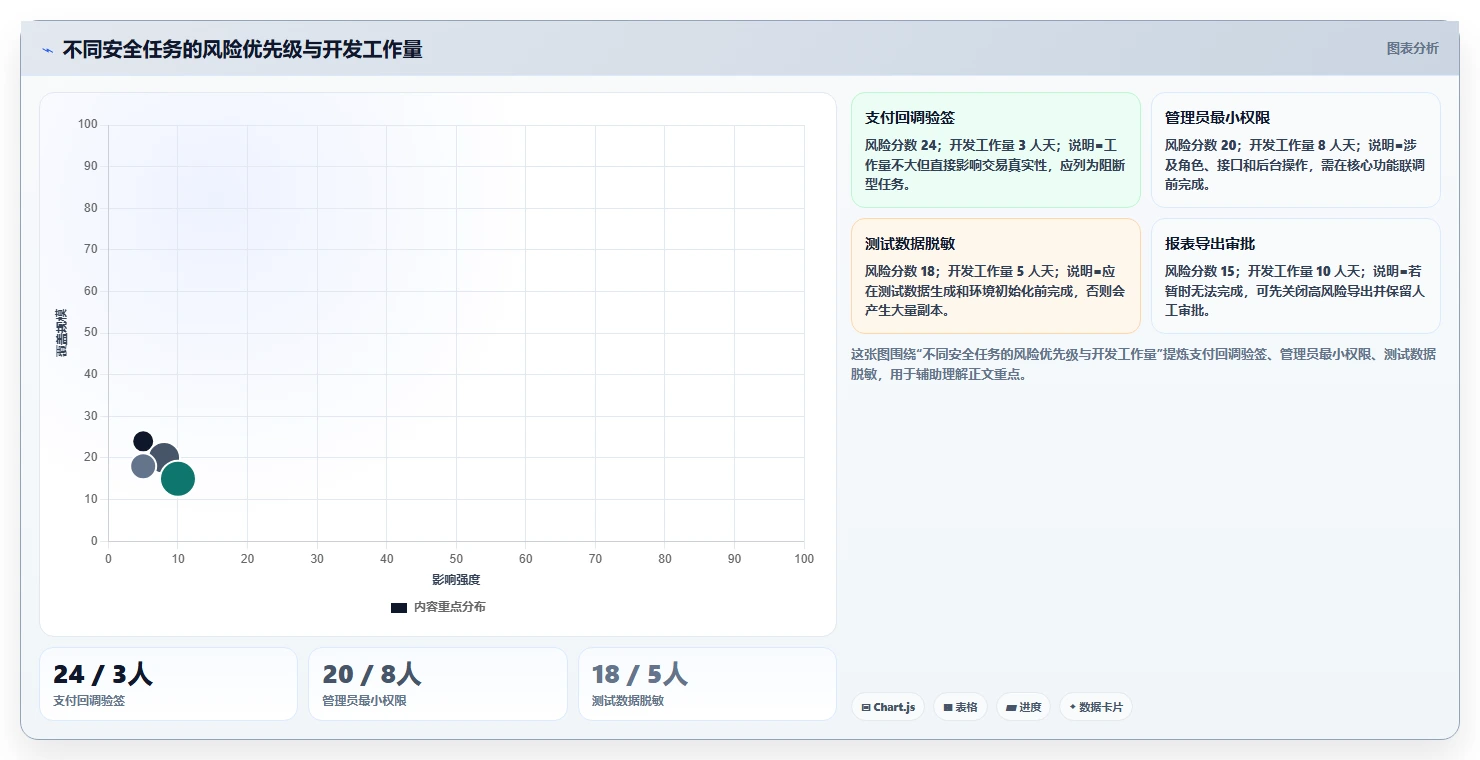Click the teal bubble at risk score 15
This screenshot has width=1480, height=760.
pyautogui.click(x=178, y=479)
